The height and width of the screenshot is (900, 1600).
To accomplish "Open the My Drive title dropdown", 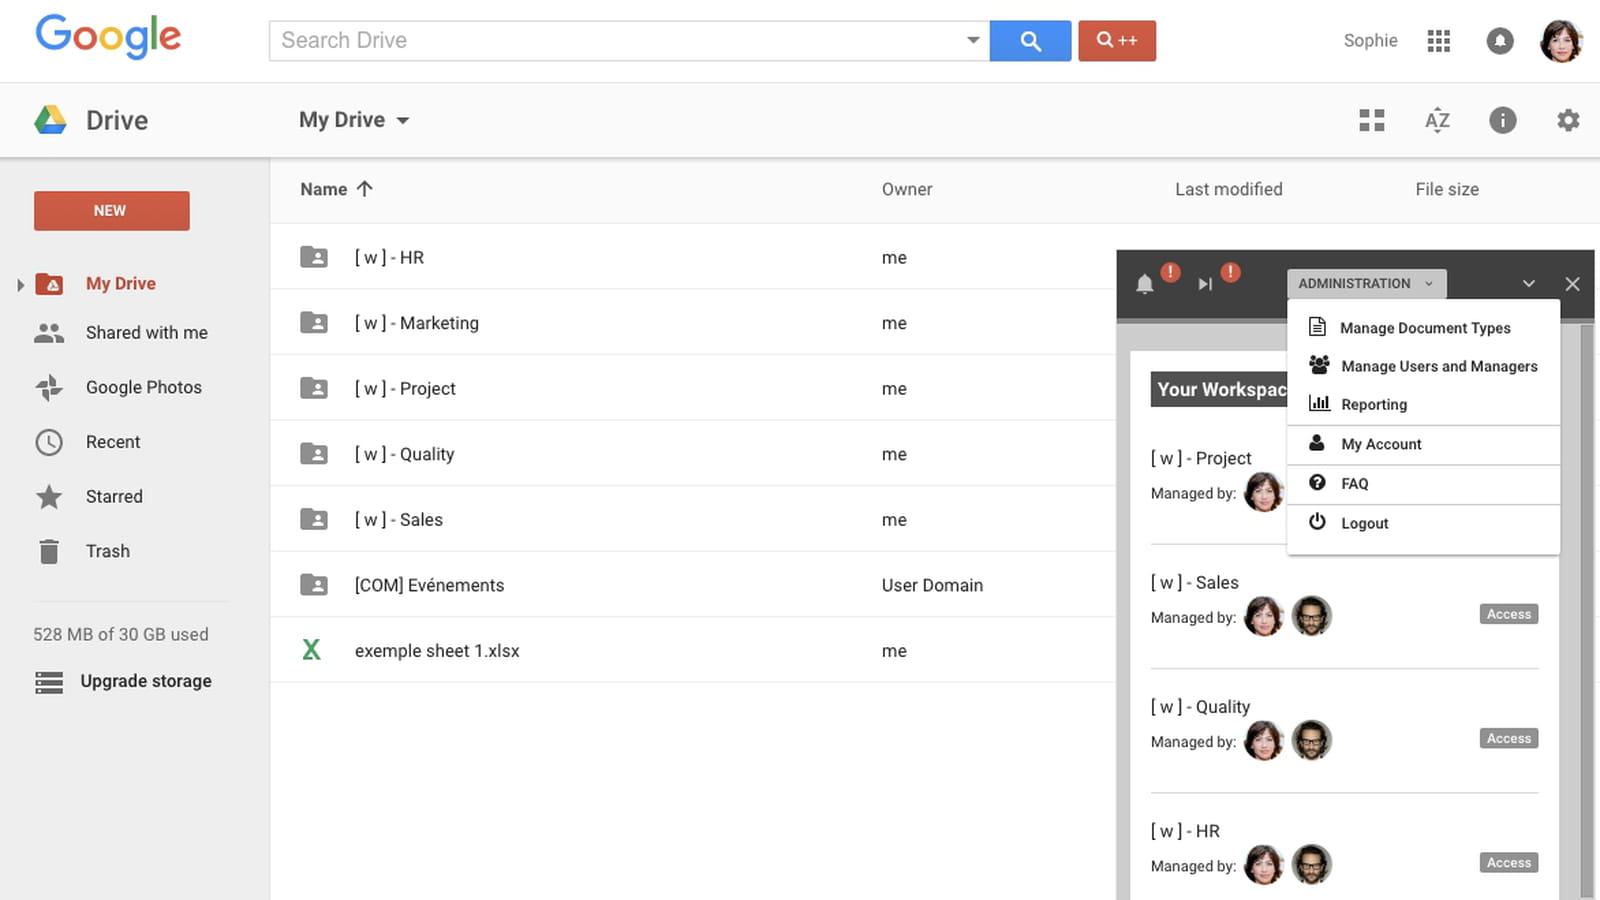I will 354,121.
